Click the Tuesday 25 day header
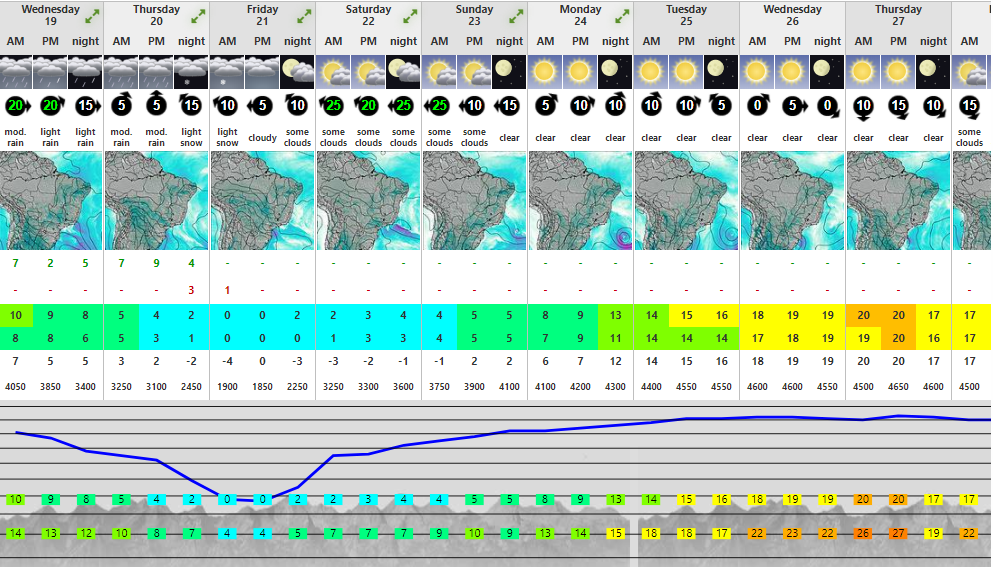Screen dimensions: 993x567 [686, 15]
